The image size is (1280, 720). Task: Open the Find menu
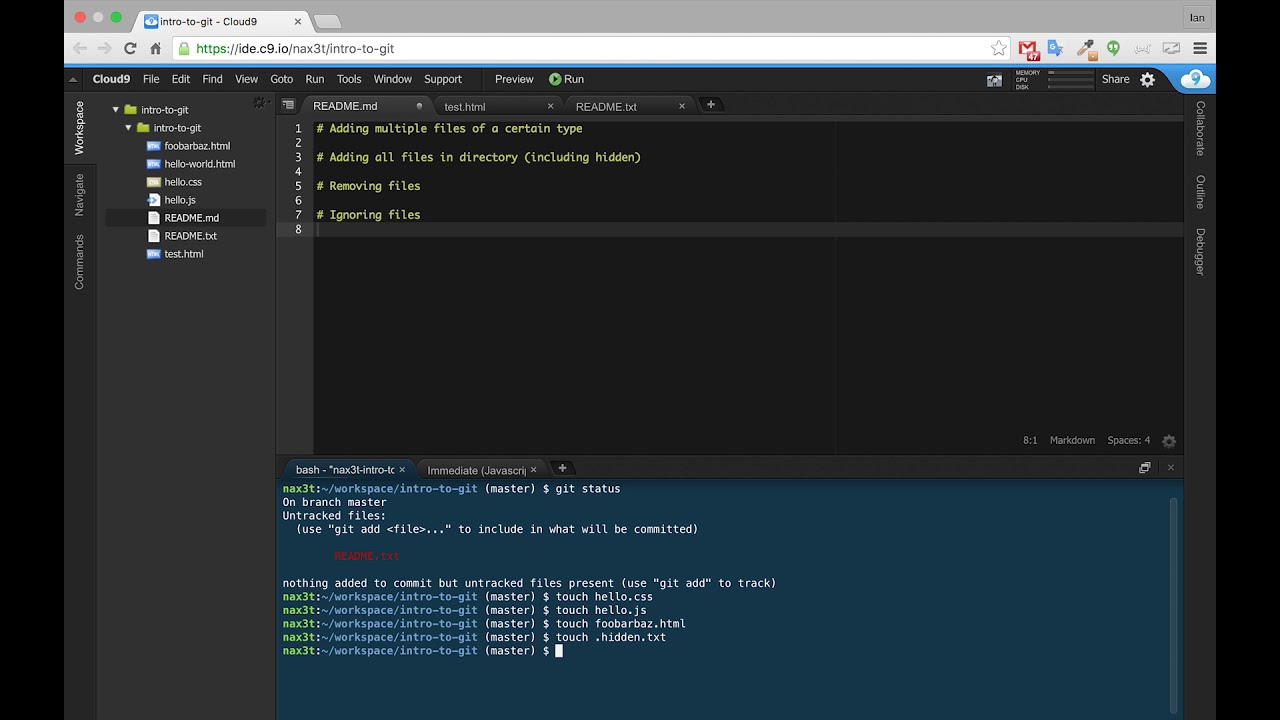point(212,79)
